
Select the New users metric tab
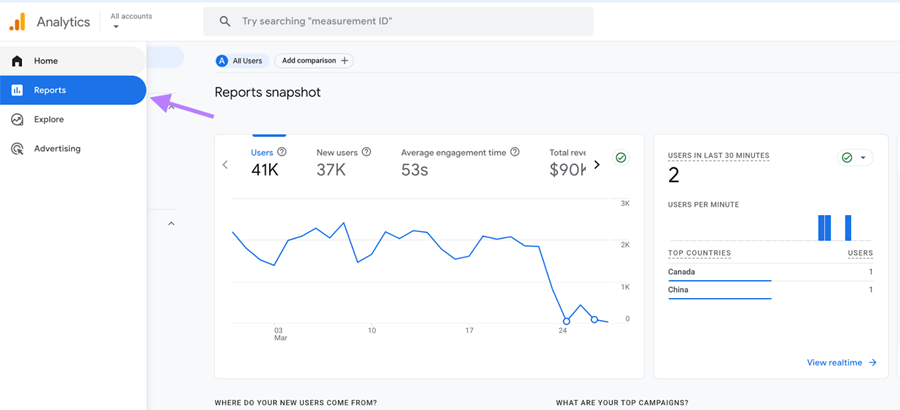point(343,162)
